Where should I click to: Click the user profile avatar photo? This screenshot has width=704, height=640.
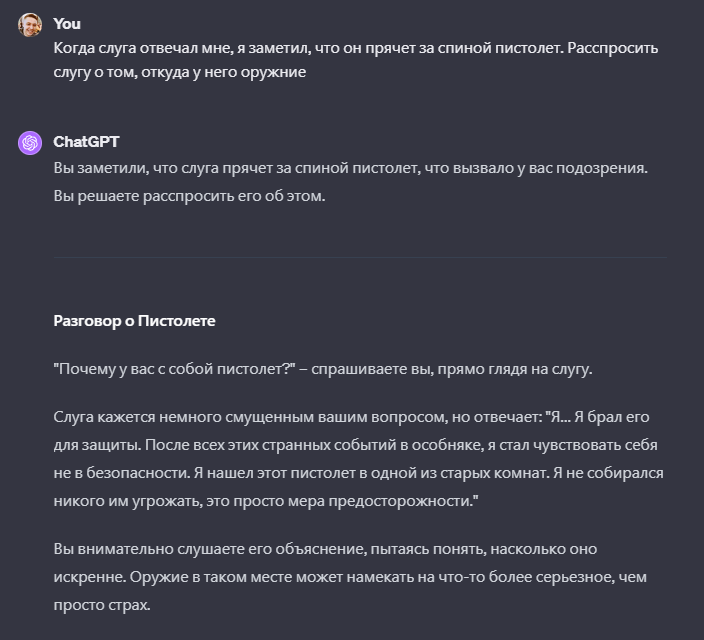(x=29, y=25)
